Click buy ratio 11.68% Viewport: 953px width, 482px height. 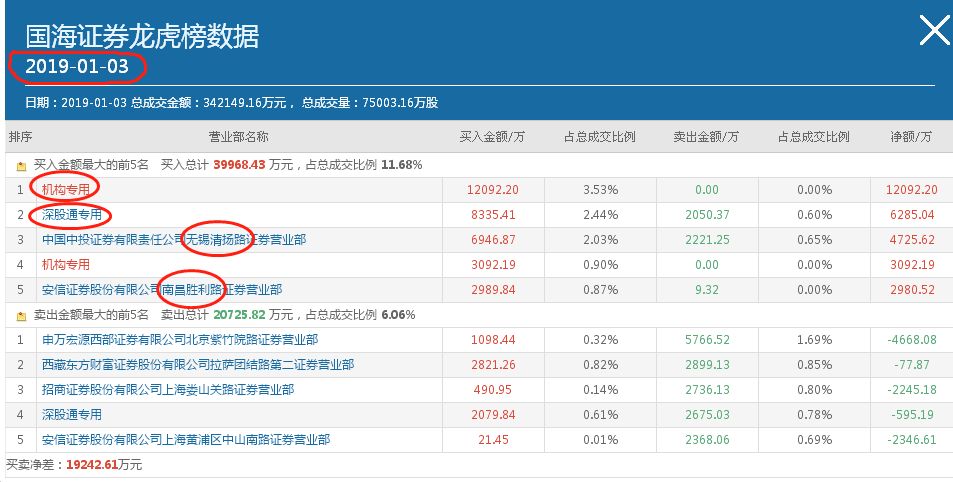[402, 165]
